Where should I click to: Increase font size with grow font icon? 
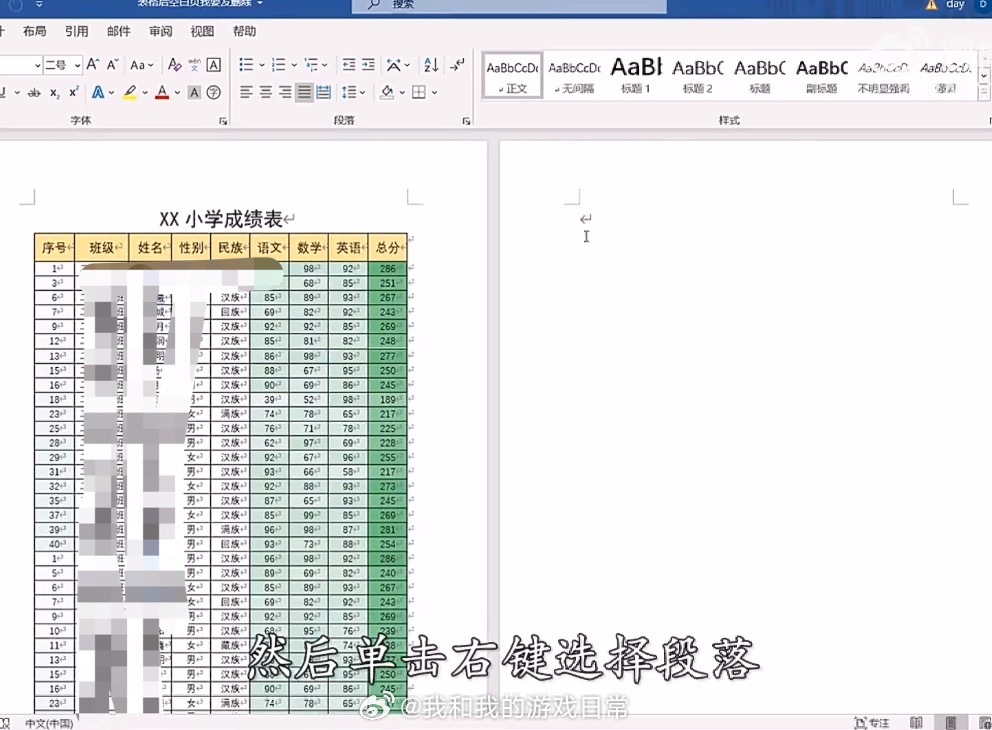tap(92, 65)
